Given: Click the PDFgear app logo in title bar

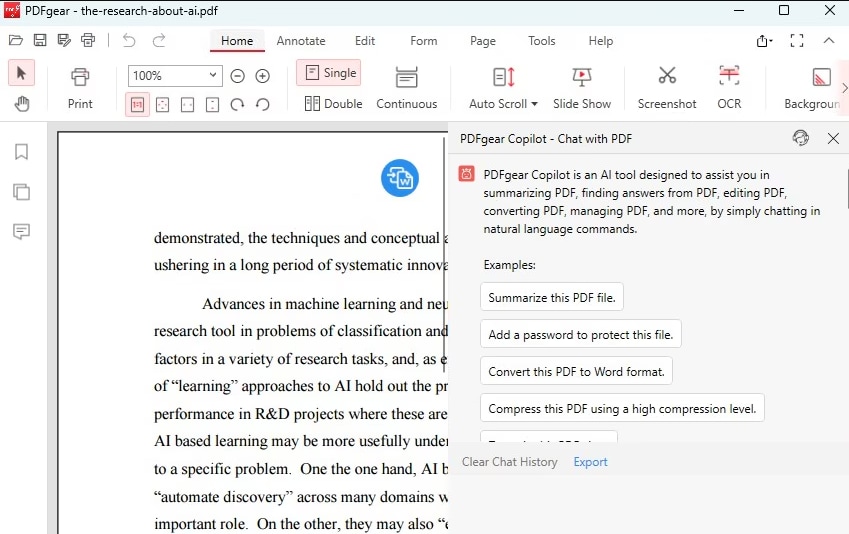Looking at the screenshot, I should click(11, 11).
